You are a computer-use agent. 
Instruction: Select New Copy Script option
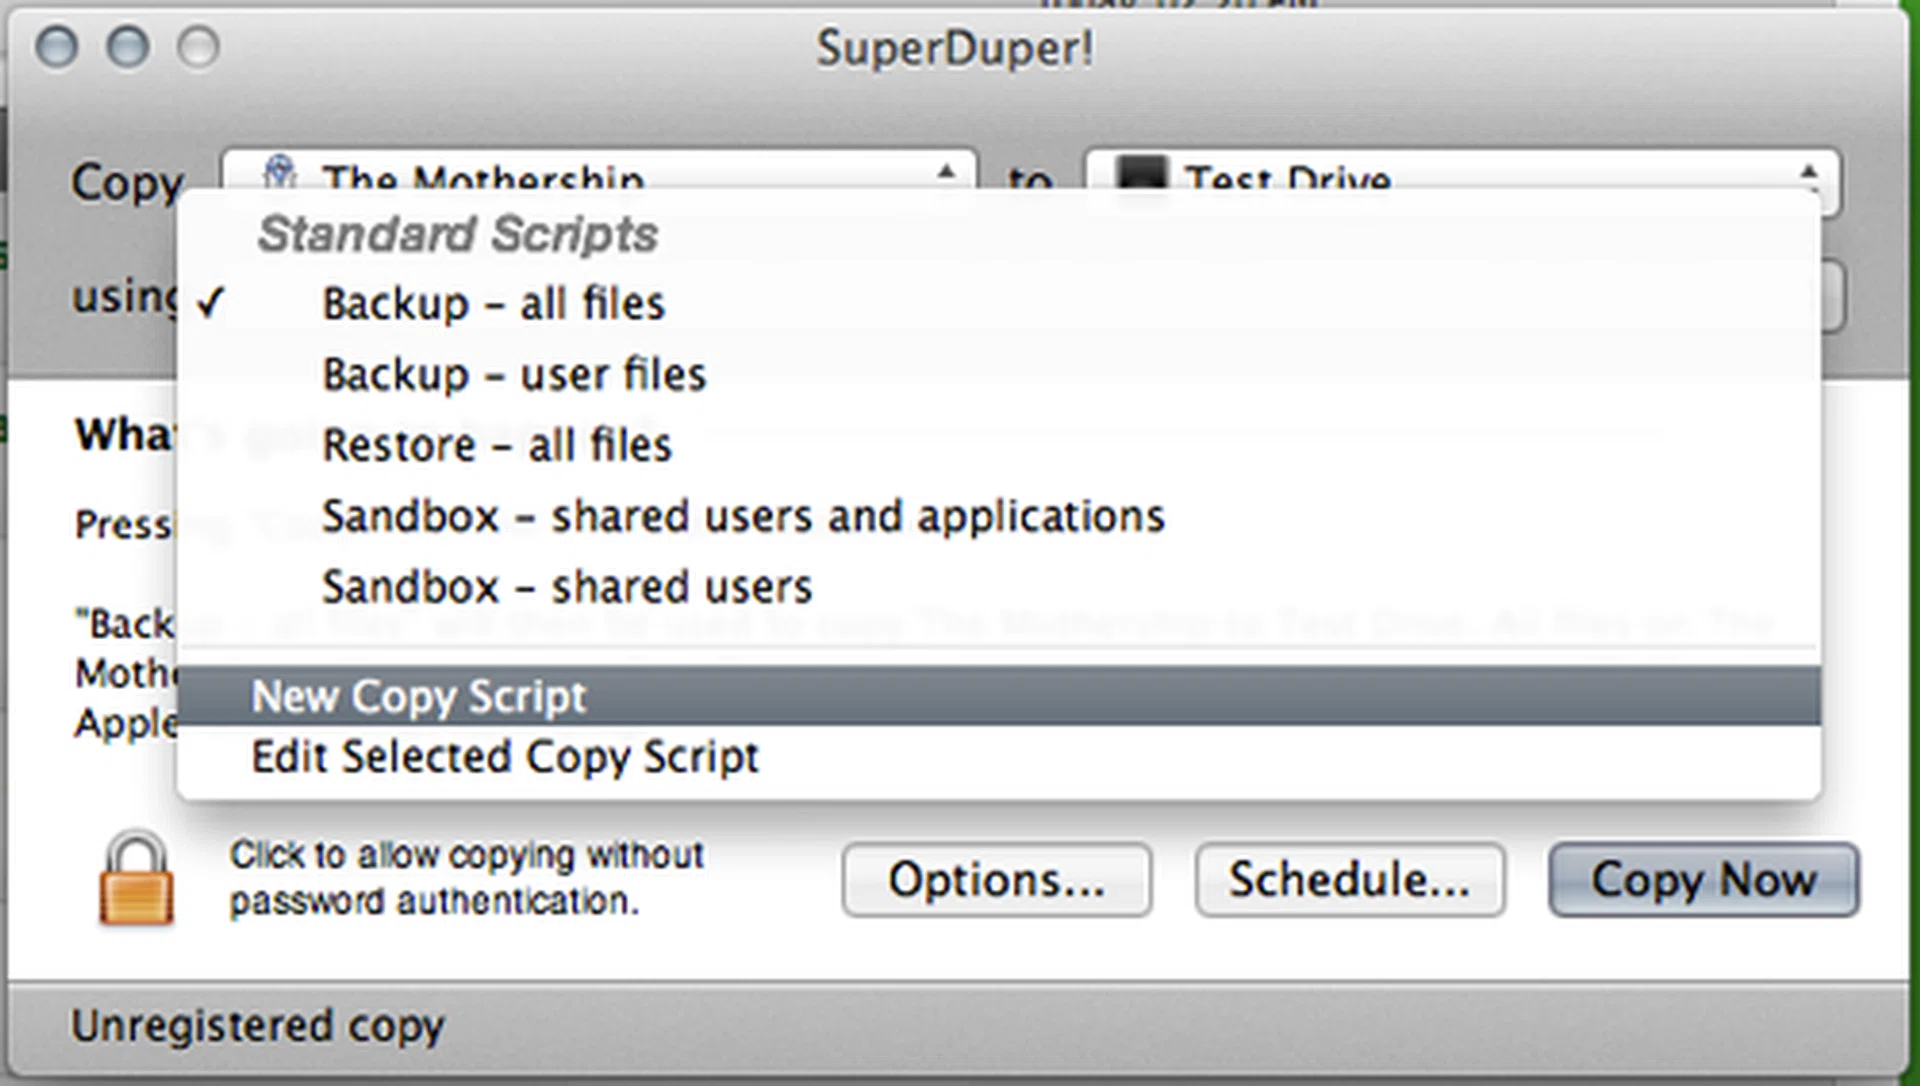(418, 696)
